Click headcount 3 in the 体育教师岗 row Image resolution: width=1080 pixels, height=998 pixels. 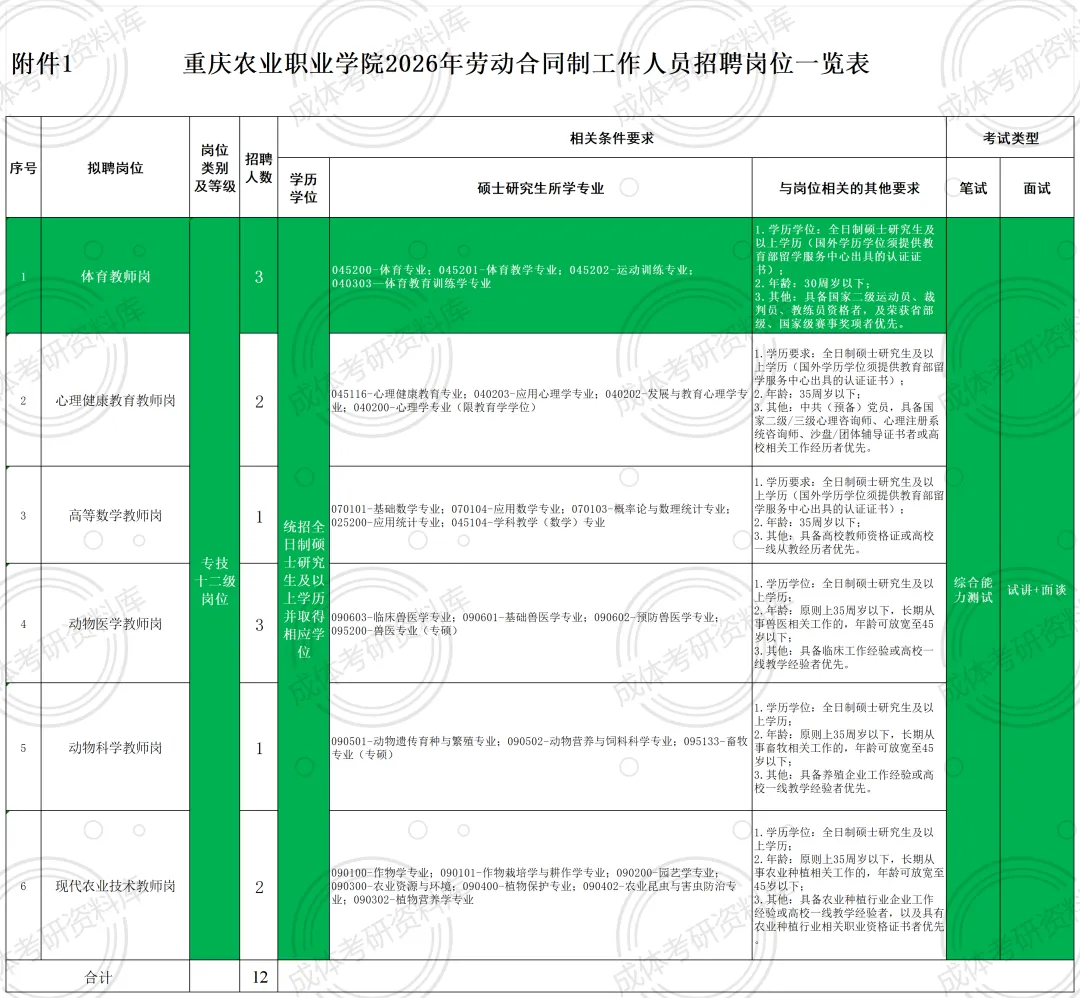pyautogui.click(x=259, y=276)
